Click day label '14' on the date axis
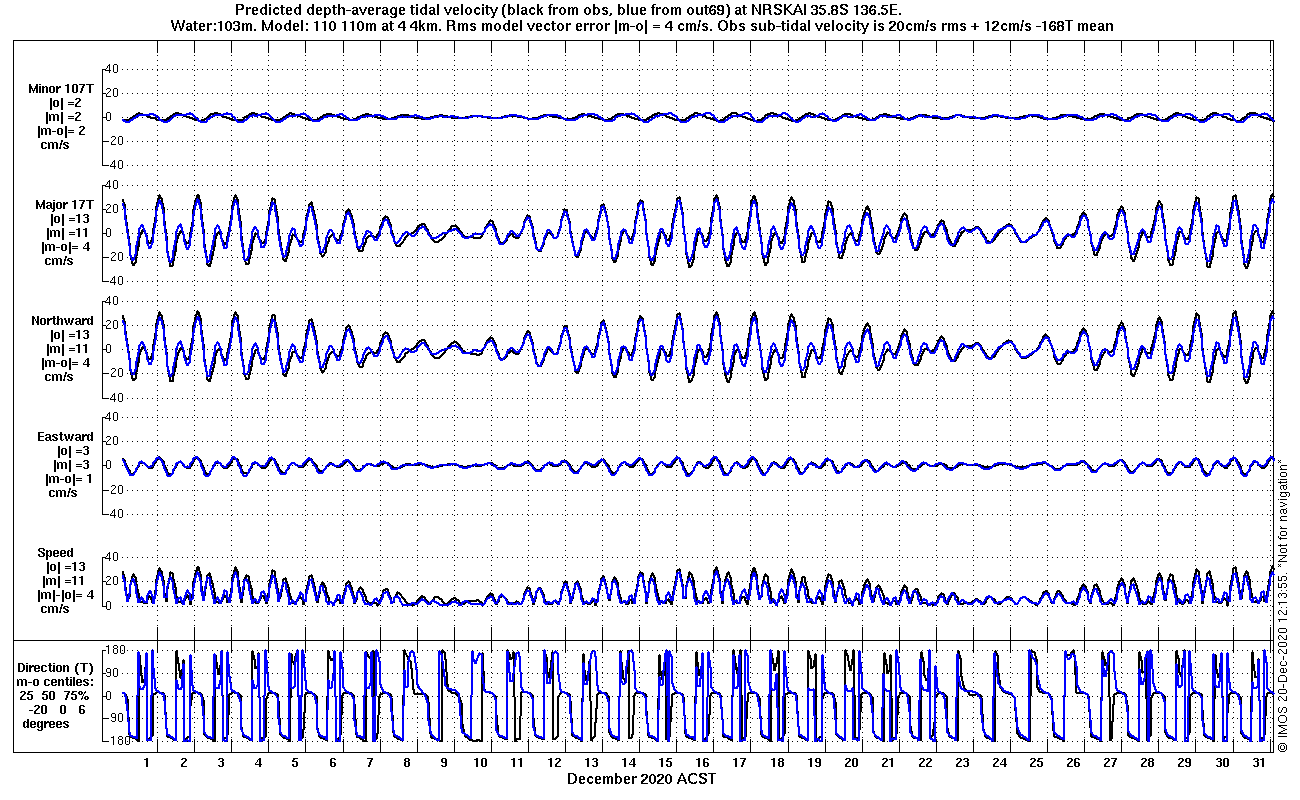Viewport: 1300px width, 800px height. (x=628, y=762)
